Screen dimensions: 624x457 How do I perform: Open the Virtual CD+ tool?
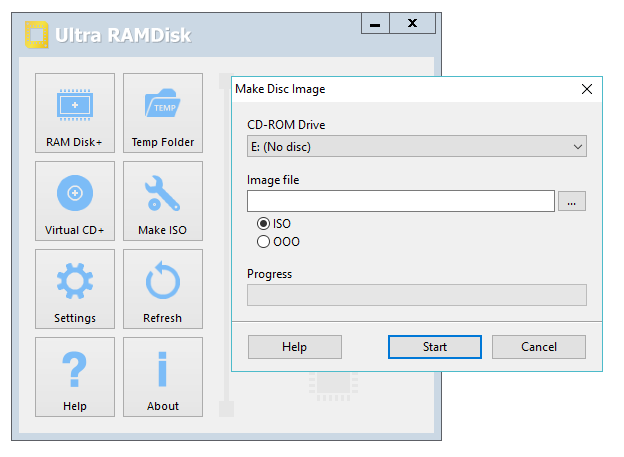click(x=75, y=201)
